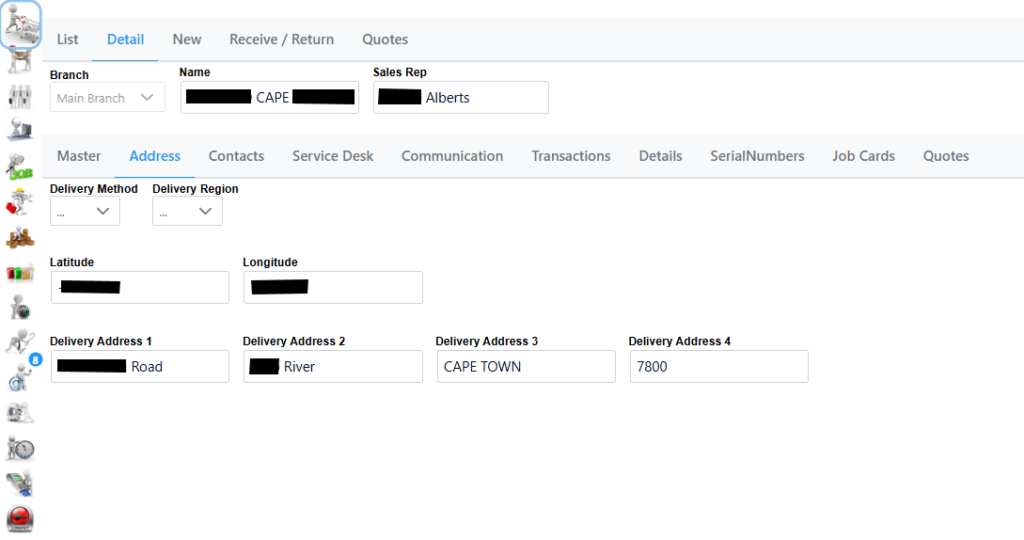The image size is (1024, 540).
Task: Expand the Delivery Method dropdown
Action: coord(85,211)
